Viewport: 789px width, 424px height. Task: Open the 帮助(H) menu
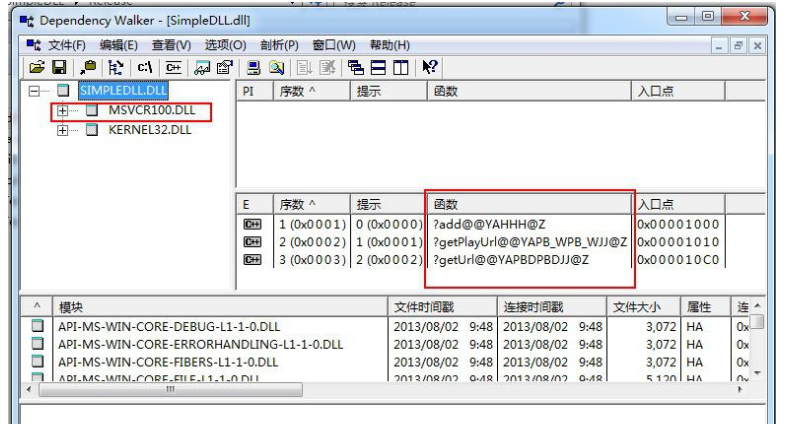coord(389,45)
